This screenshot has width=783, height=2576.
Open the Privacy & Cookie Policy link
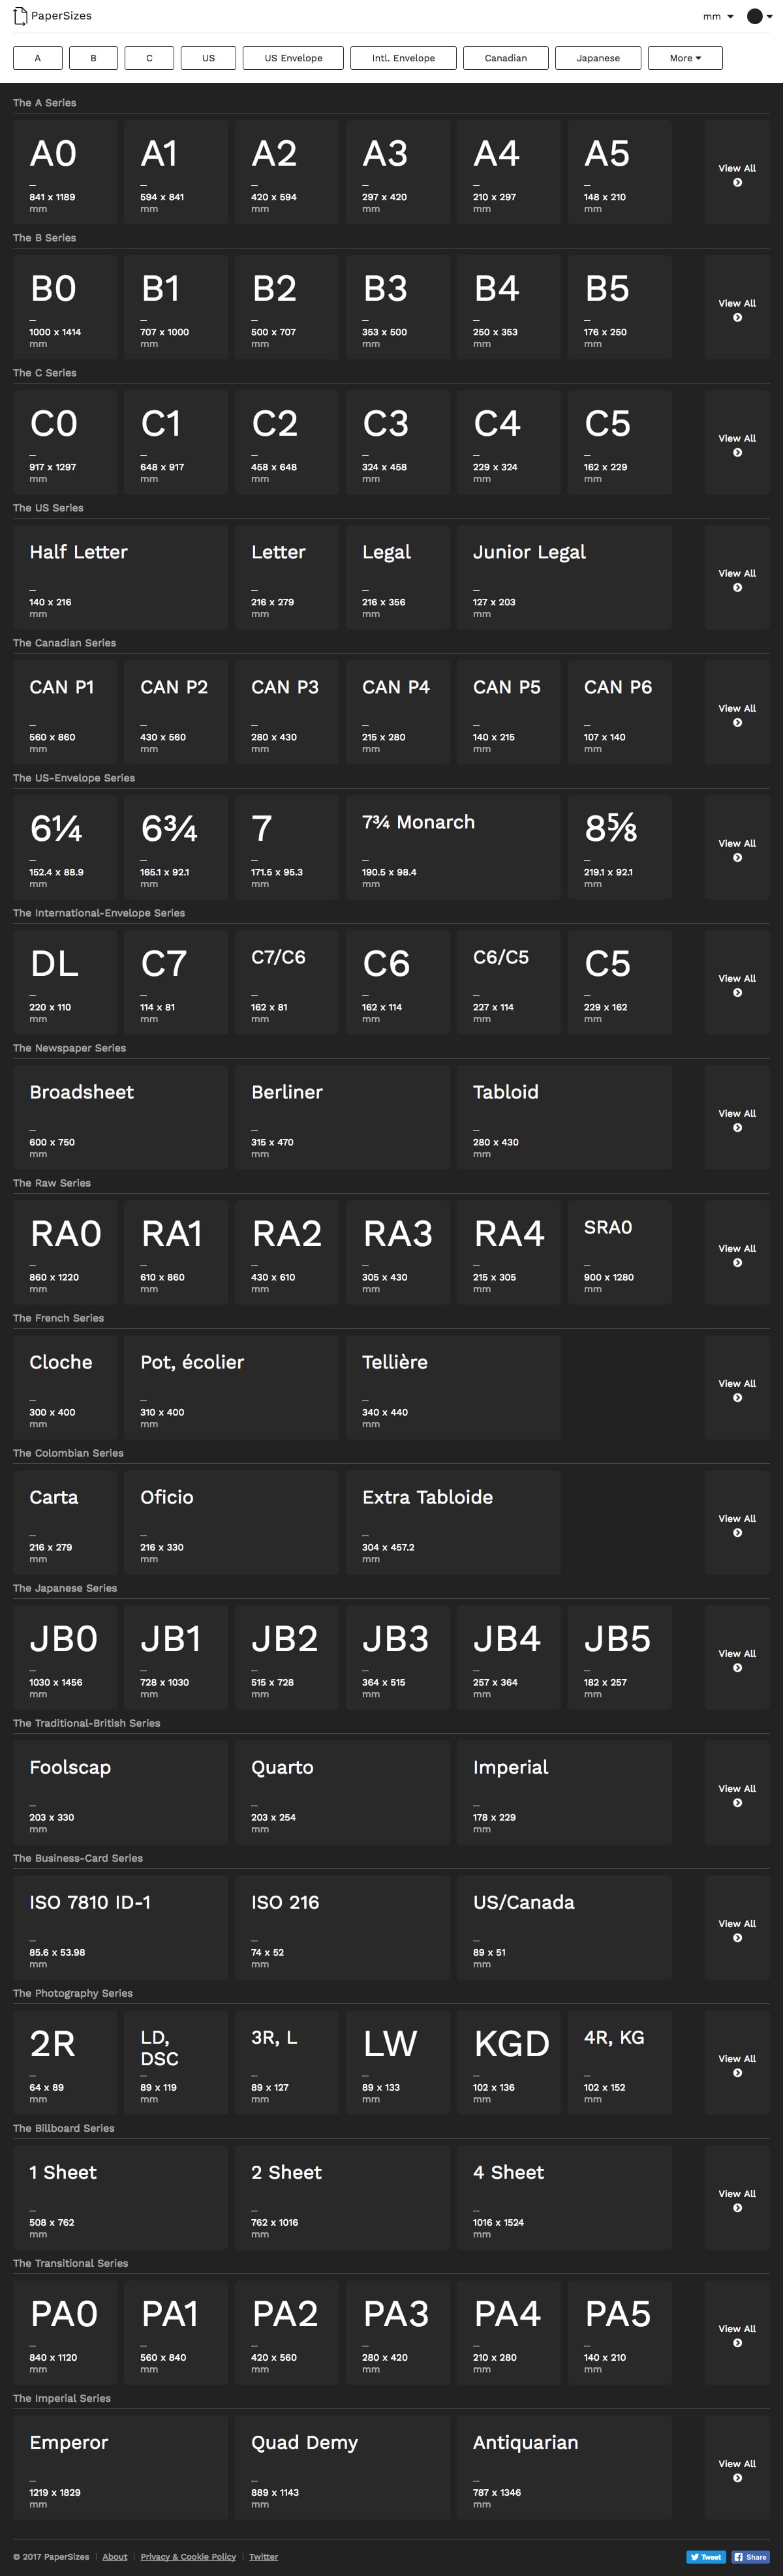coord(188,2557)
